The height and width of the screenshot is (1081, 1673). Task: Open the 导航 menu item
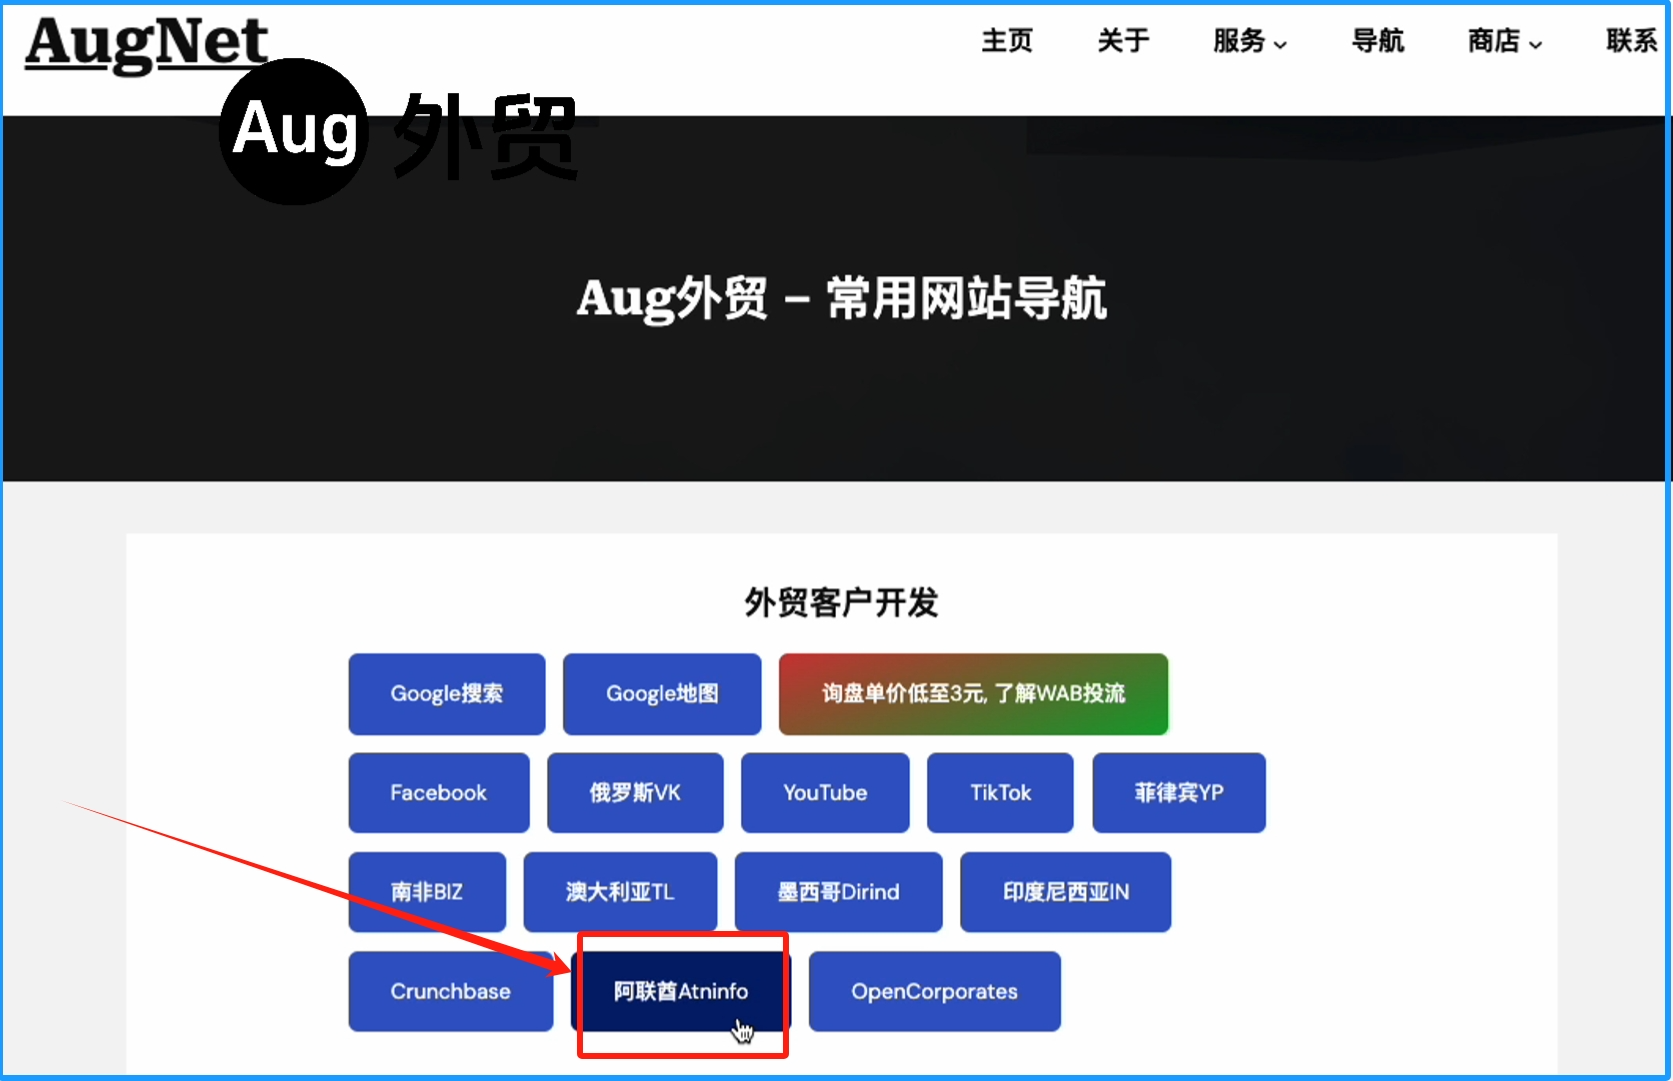(1378, 41)
